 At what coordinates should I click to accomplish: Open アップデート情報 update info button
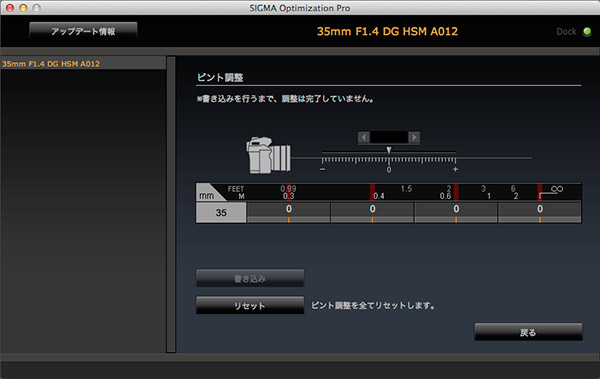coord(83,31)
